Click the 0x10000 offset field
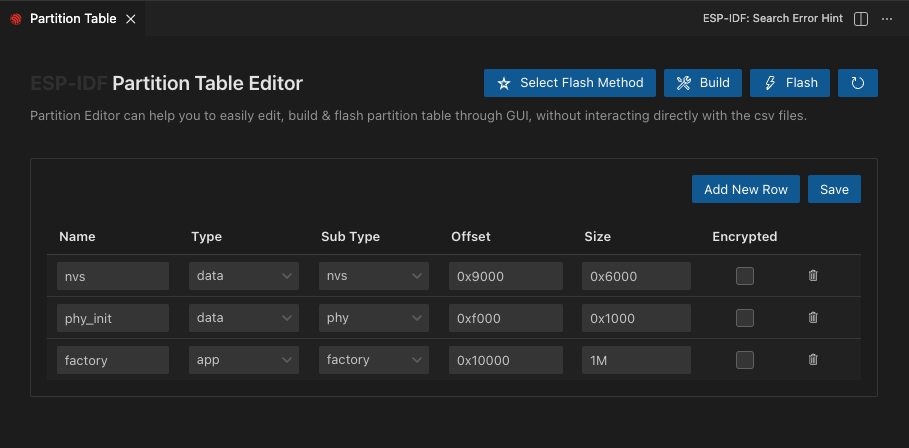This screenshot has width=909, height=448. coord(506,360)
